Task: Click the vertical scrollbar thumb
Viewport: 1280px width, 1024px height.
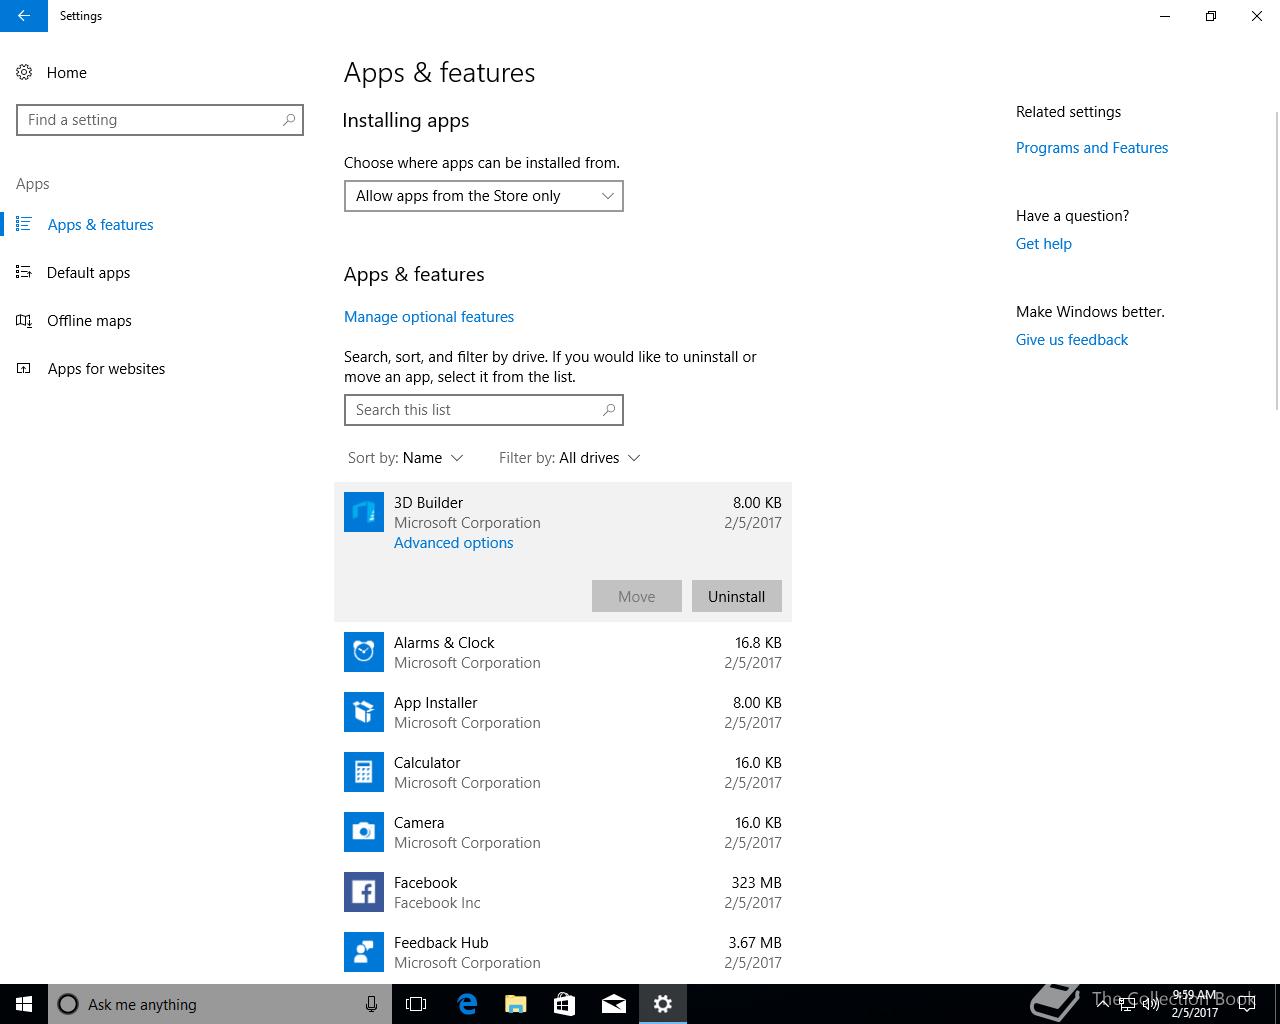Action: (x=1276, y=260)
